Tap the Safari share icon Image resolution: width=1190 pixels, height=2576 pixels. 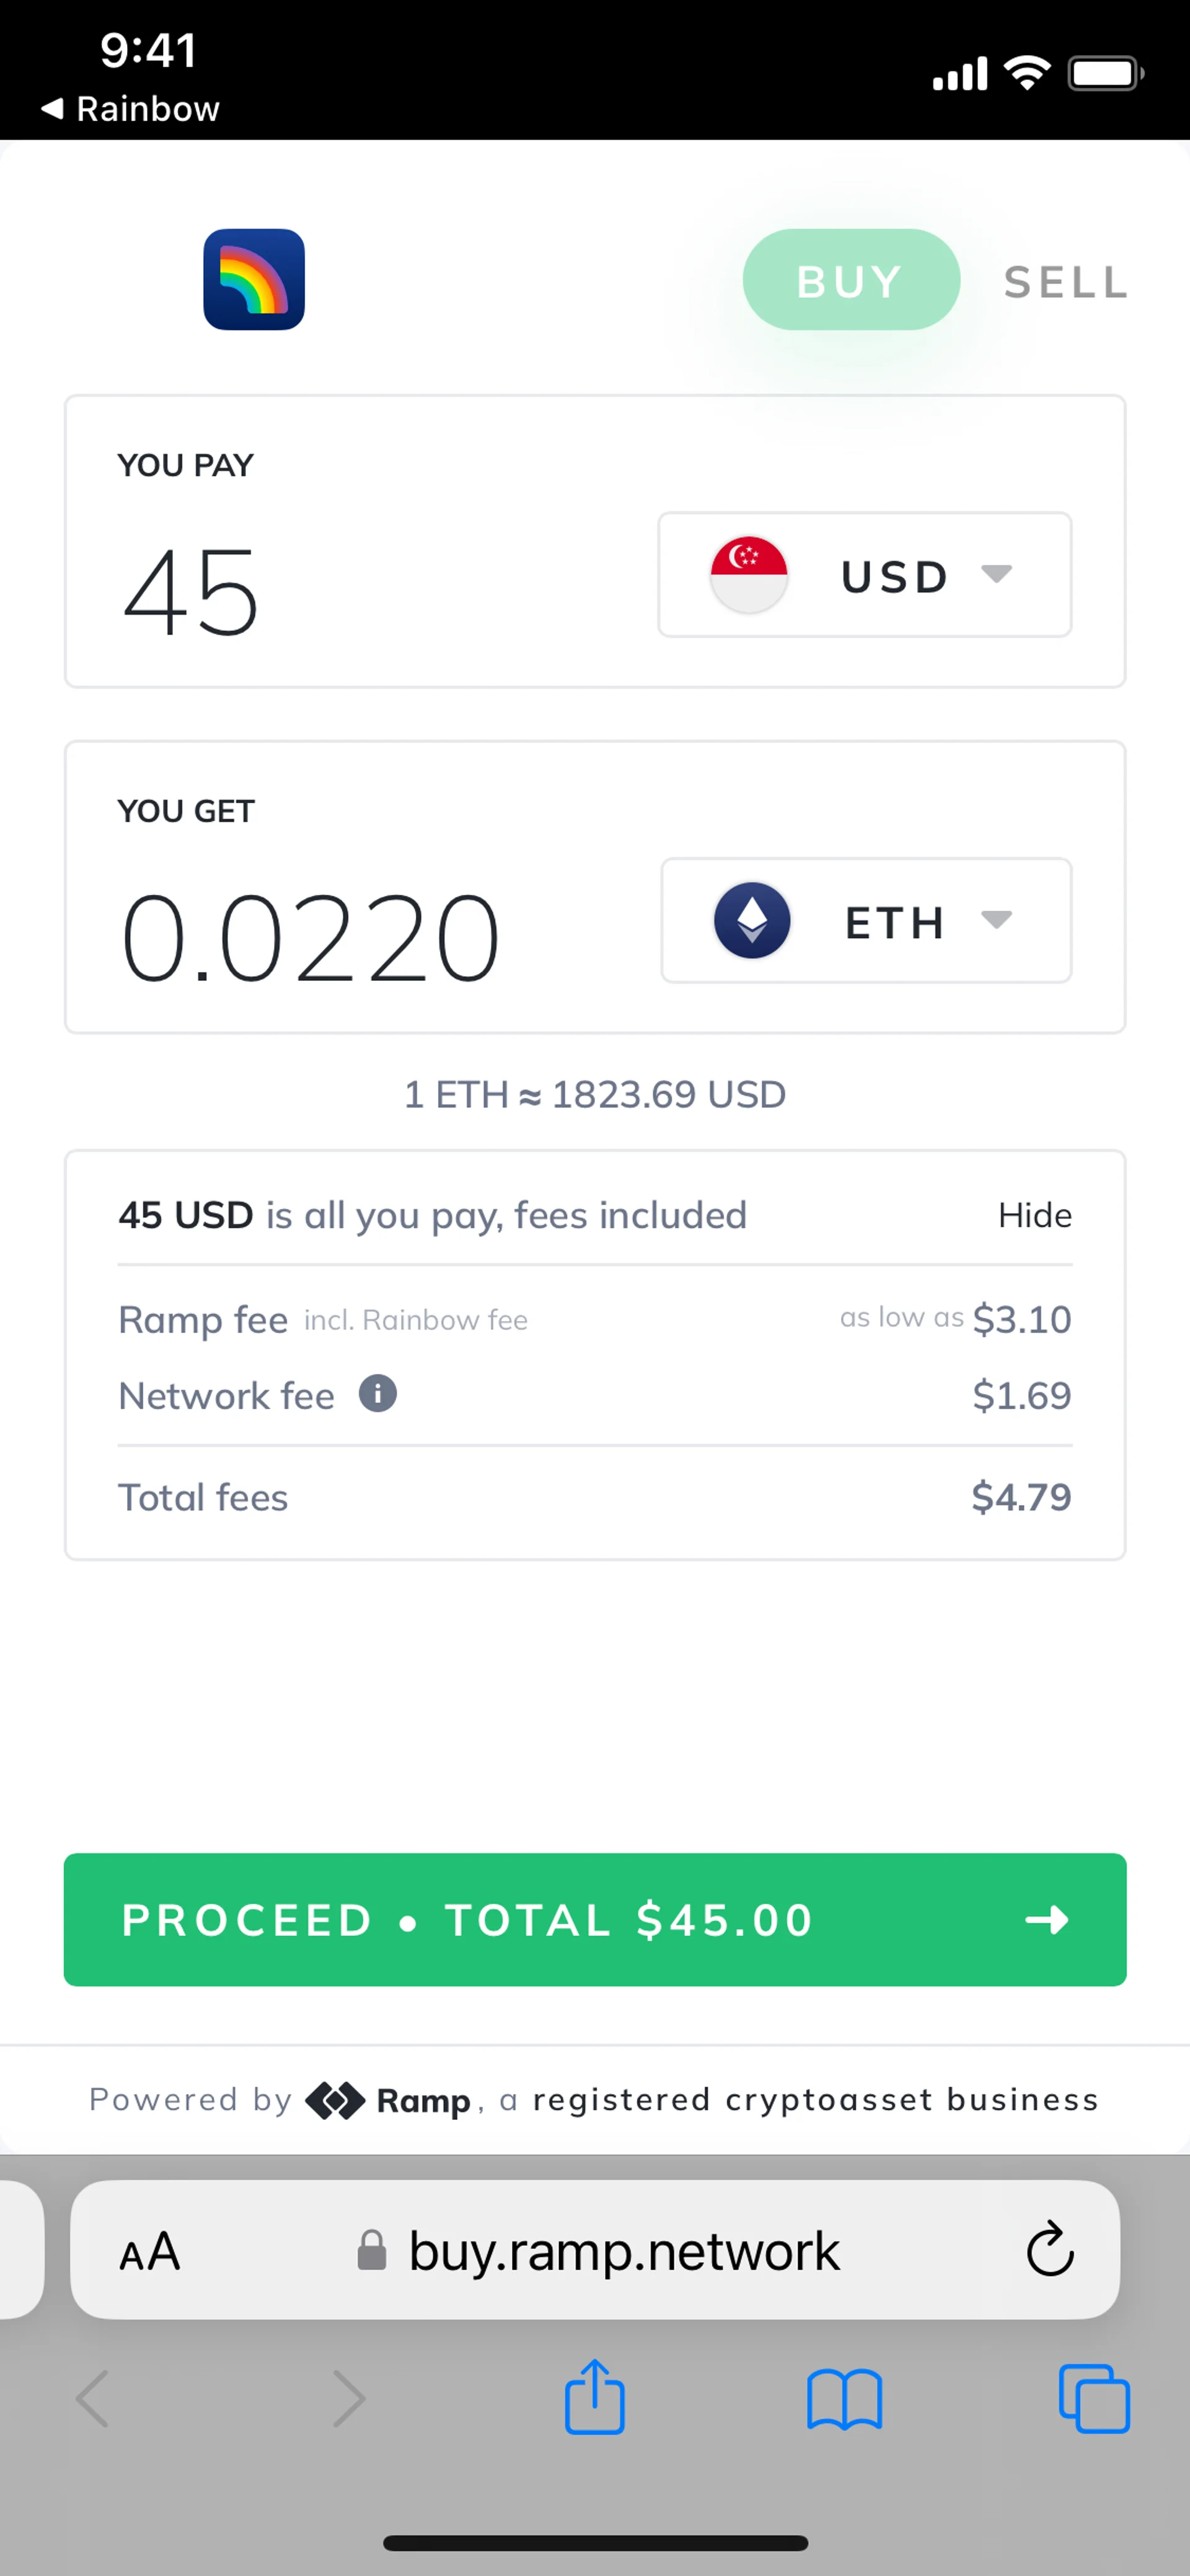coord(594,2397)
